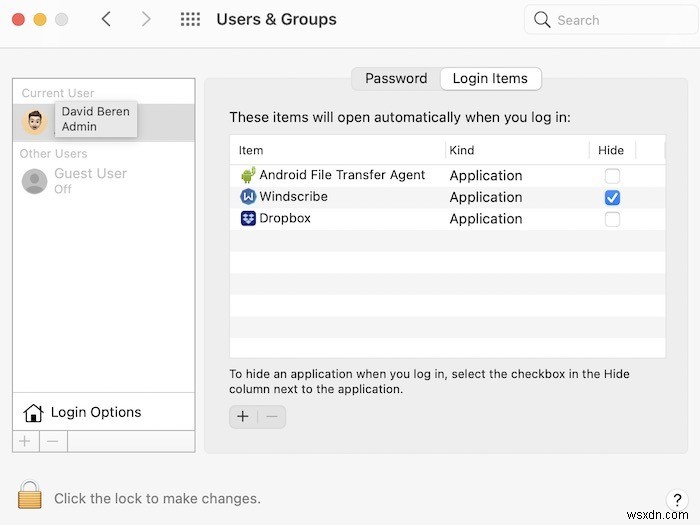Viewport: 700px width, 525px height.
Task: Click the Windscribe app icon
Action: tap(248, 196)
